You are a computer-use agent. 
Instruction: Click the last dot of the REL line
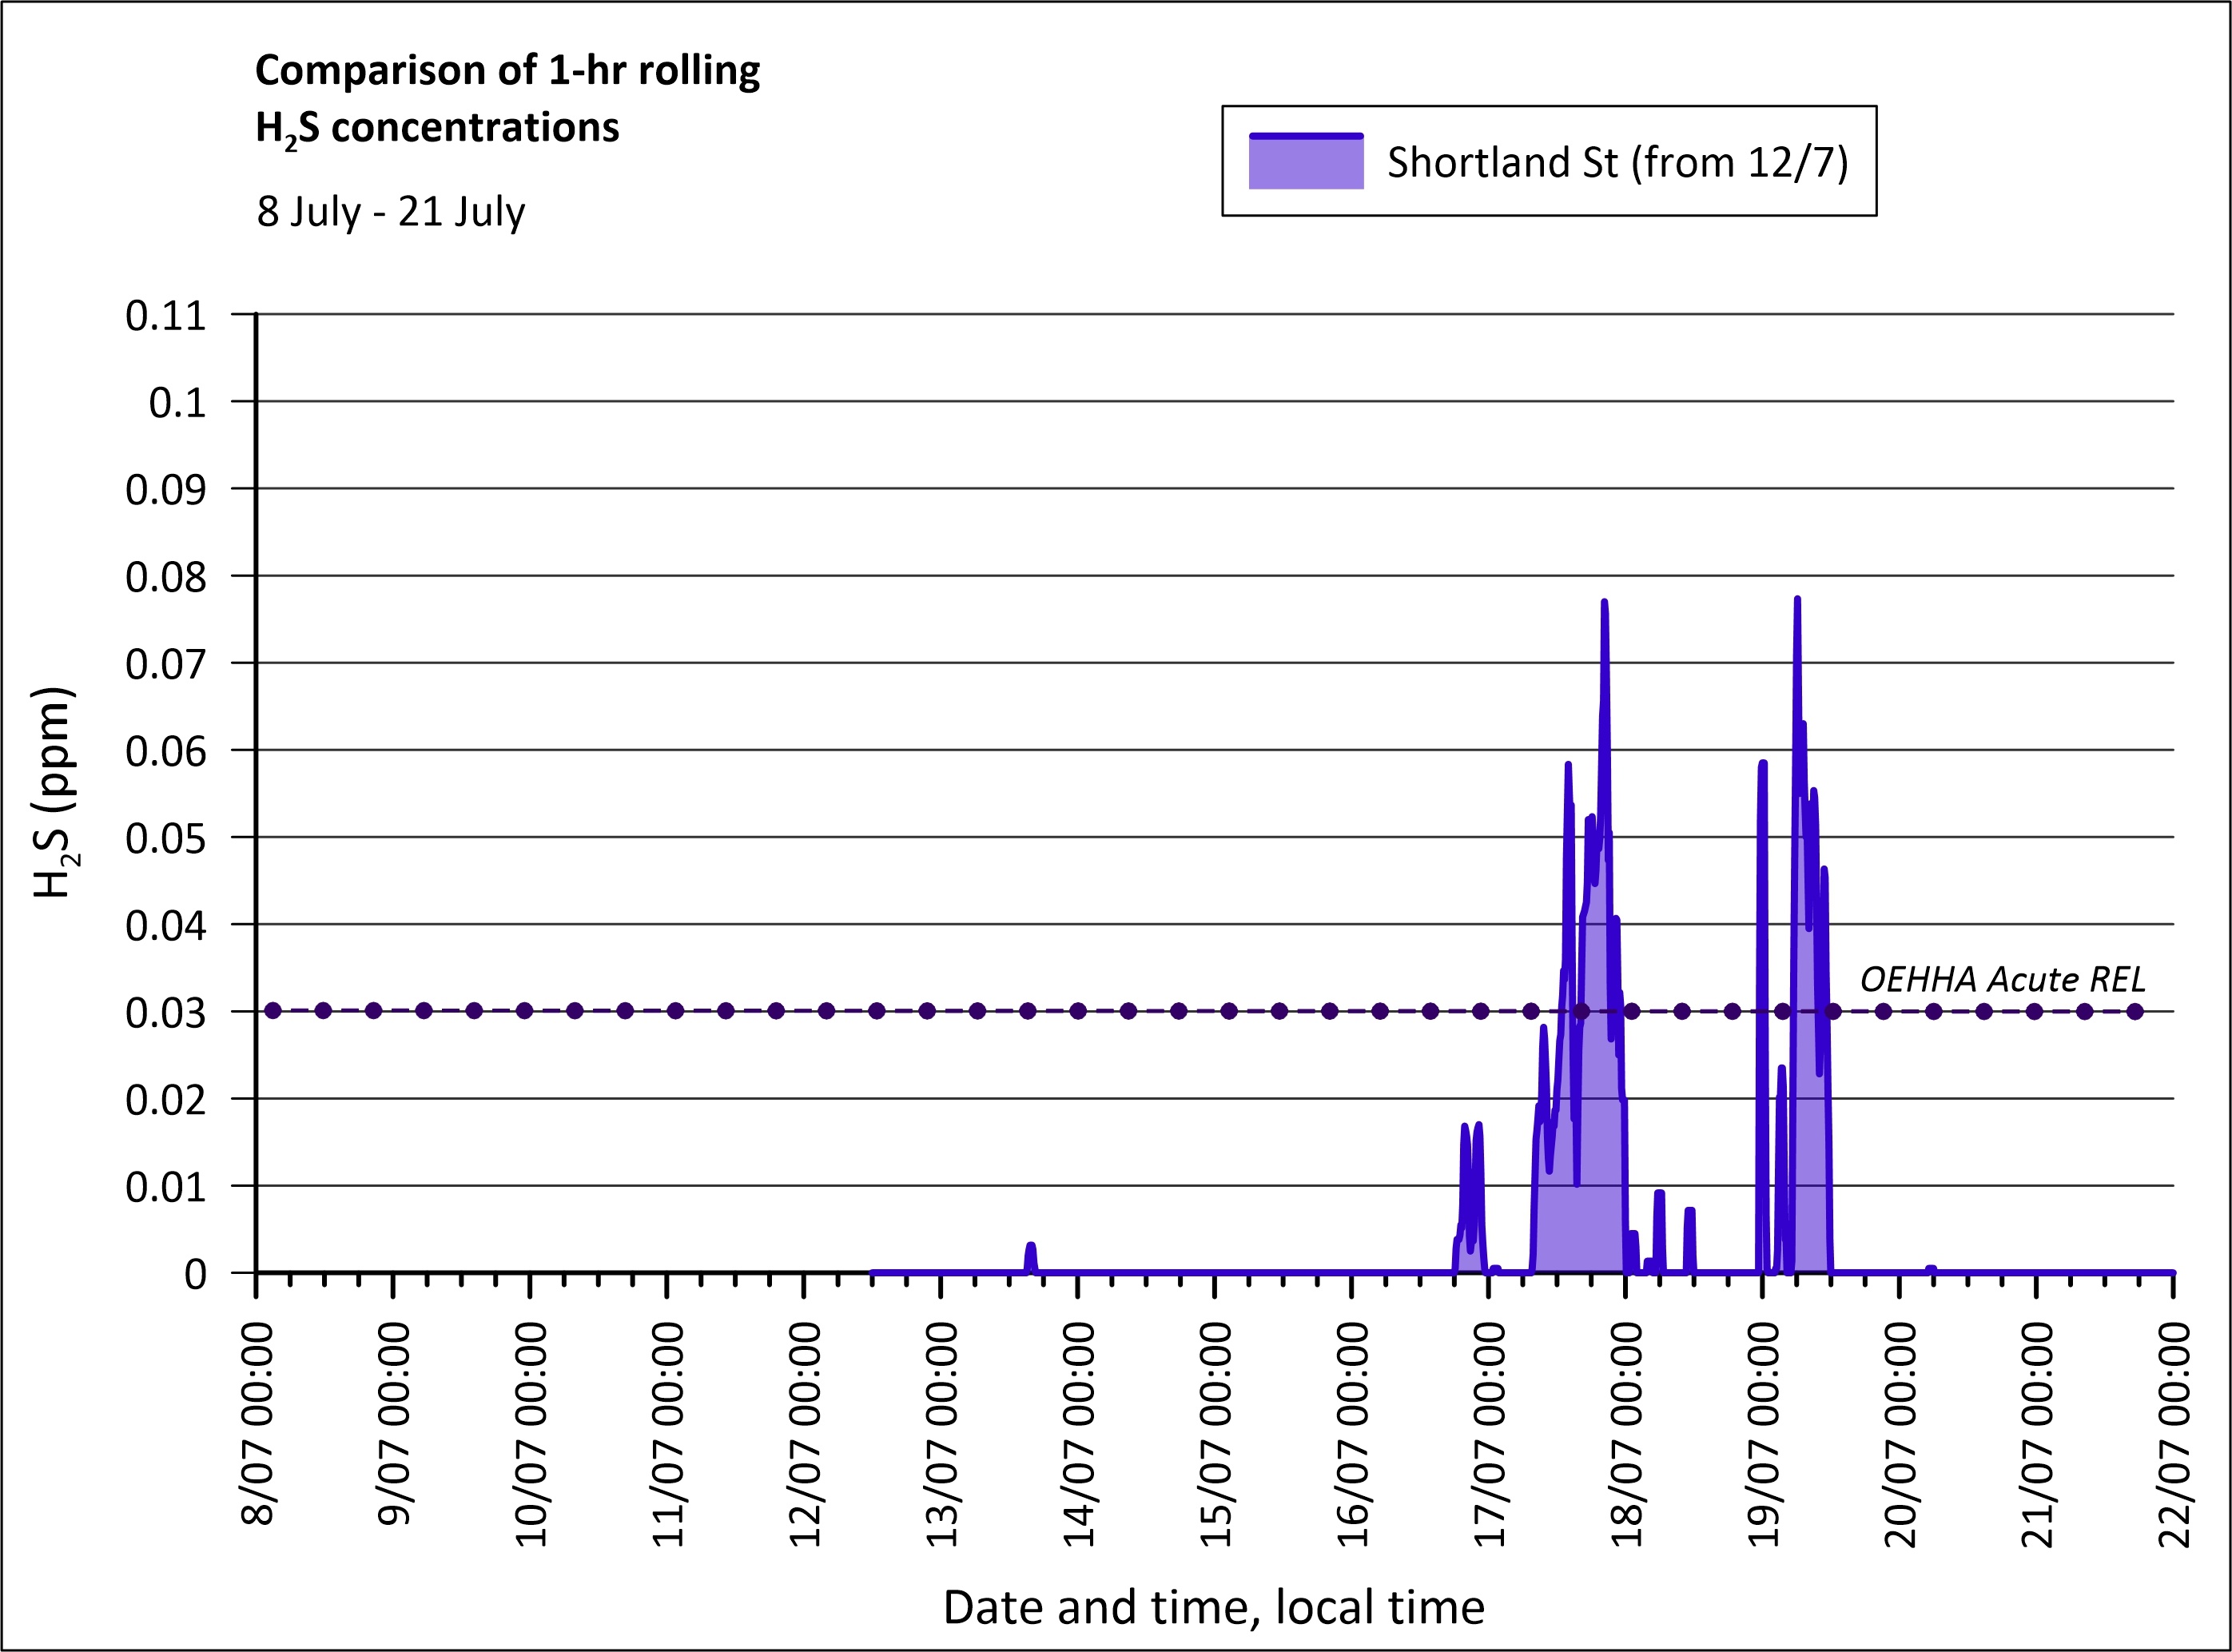click(2135, 1011)
